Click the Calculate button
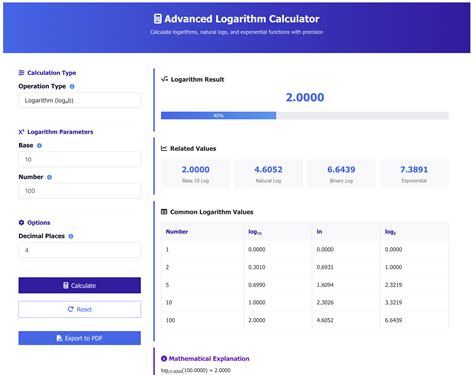 80,285
